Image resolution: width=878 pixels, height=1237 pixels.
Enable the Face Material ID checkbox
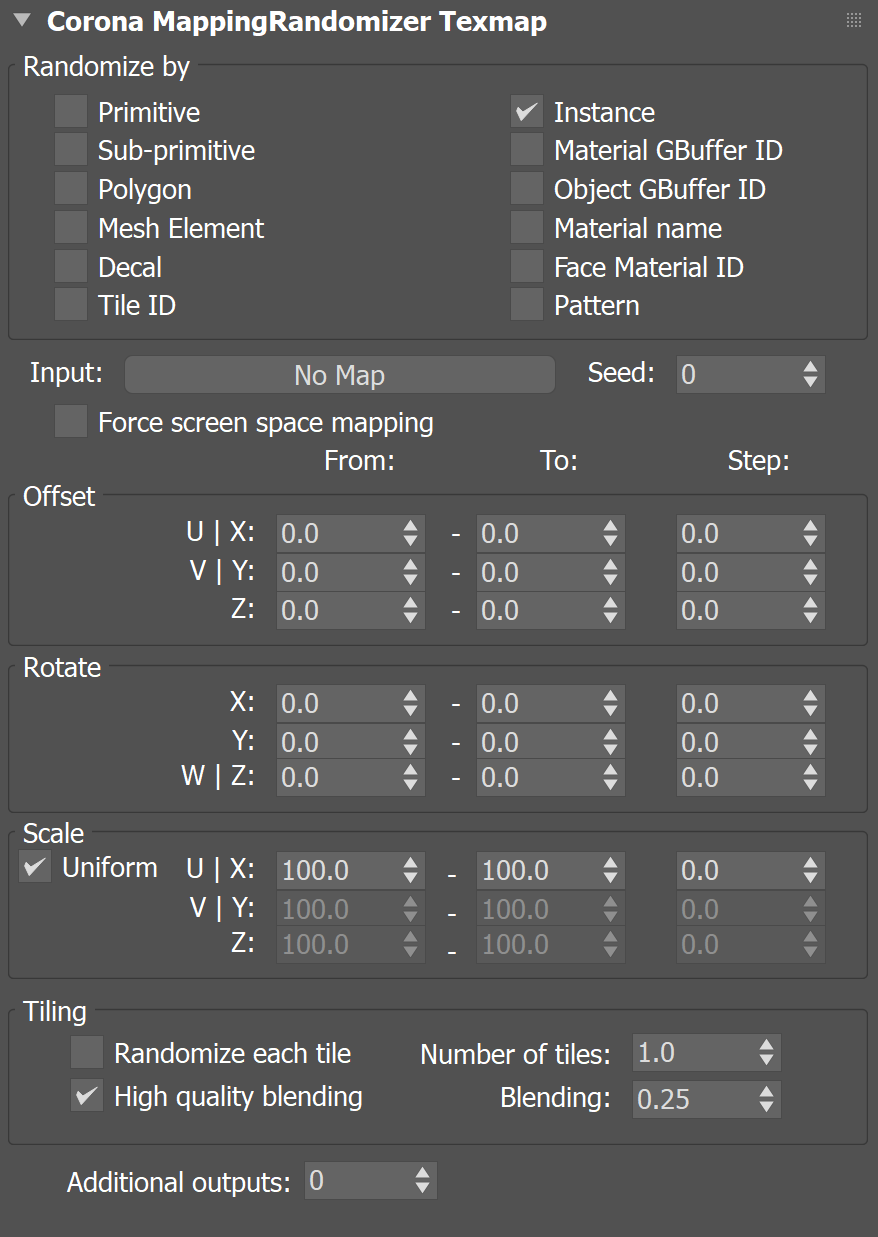(527, 266)
